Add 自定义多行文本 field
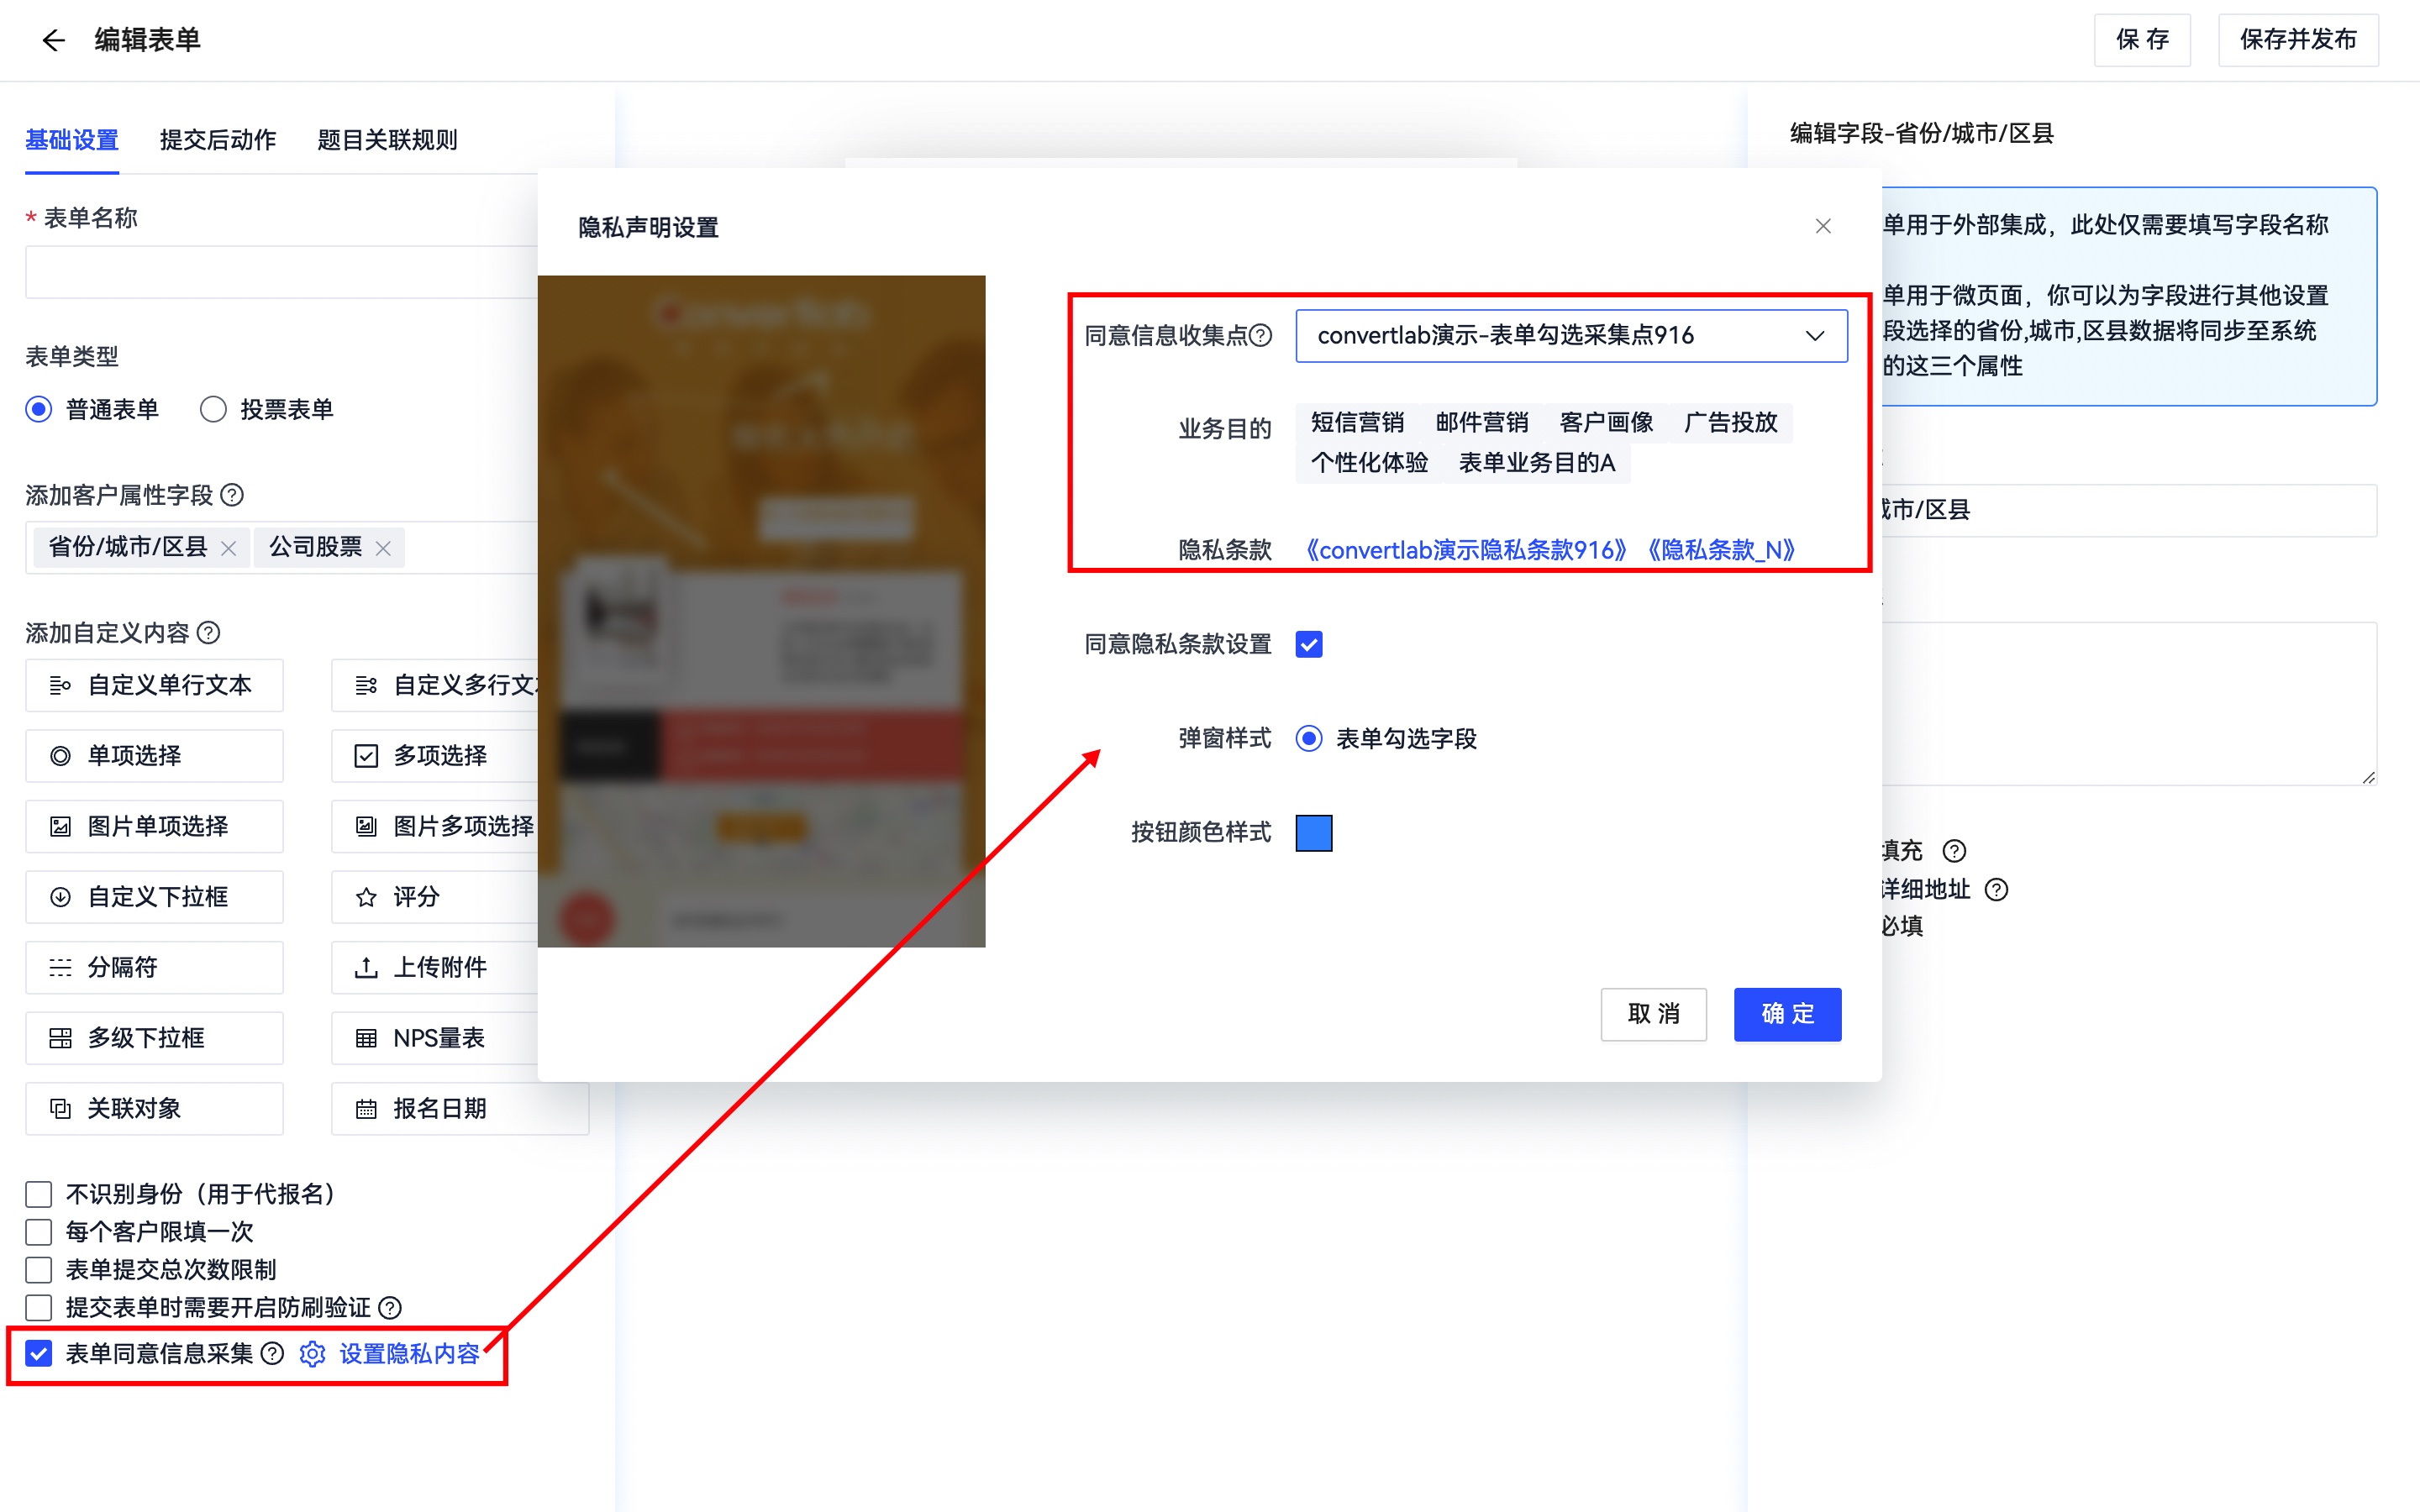 point(435,685)
